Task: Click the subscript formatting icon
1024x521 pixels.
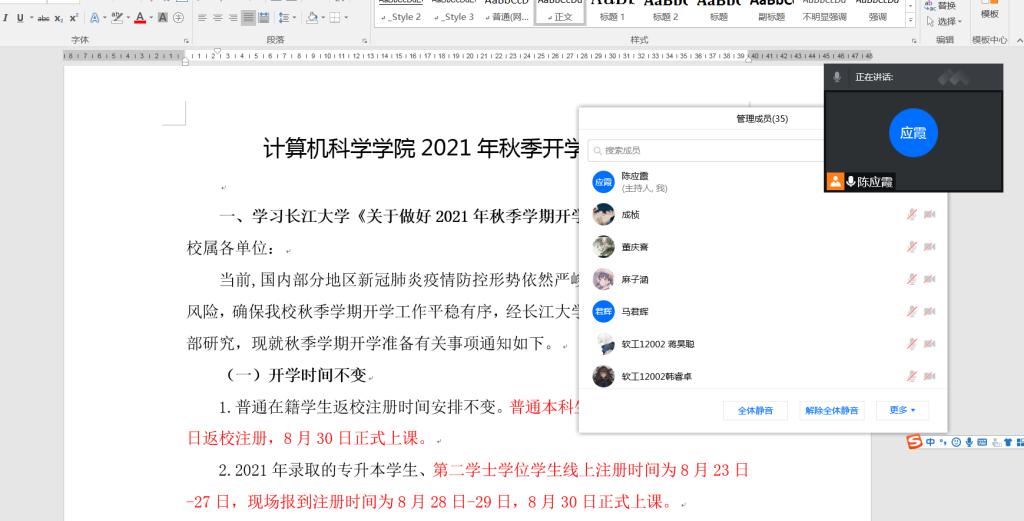Action: coord(59,18)
